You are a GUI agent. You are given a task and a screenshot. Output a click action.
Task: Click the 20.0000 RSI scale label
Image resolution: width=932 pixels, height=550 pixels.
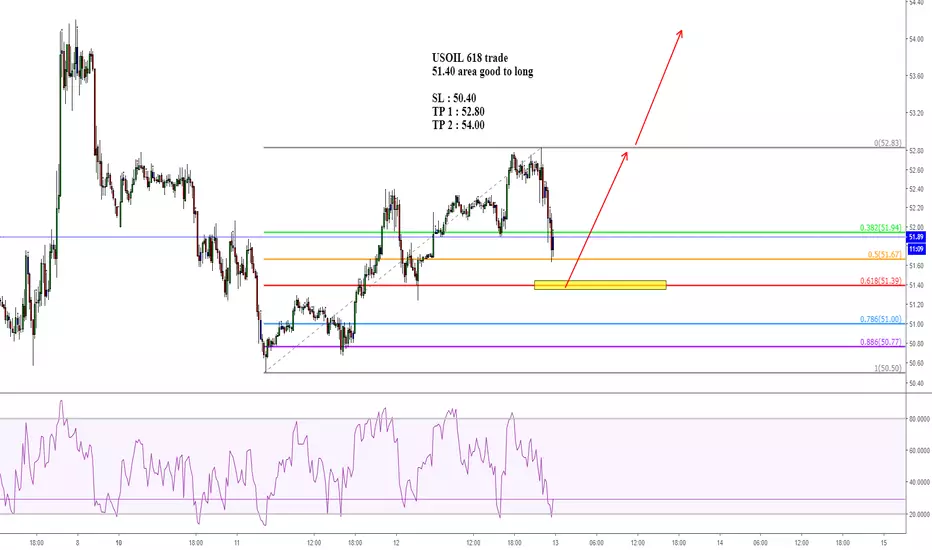pos(919,514)
